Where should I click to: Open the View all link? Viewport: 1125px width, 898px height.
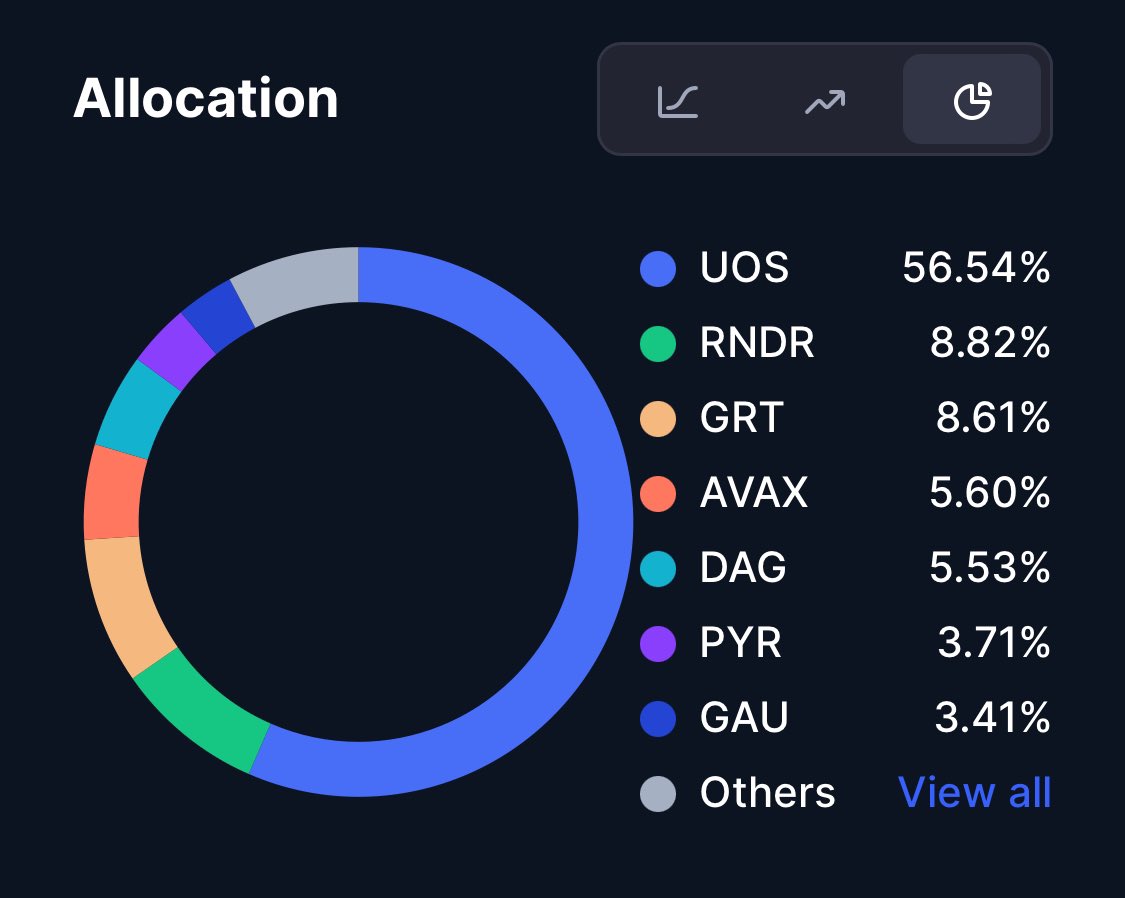click(974, 793)
